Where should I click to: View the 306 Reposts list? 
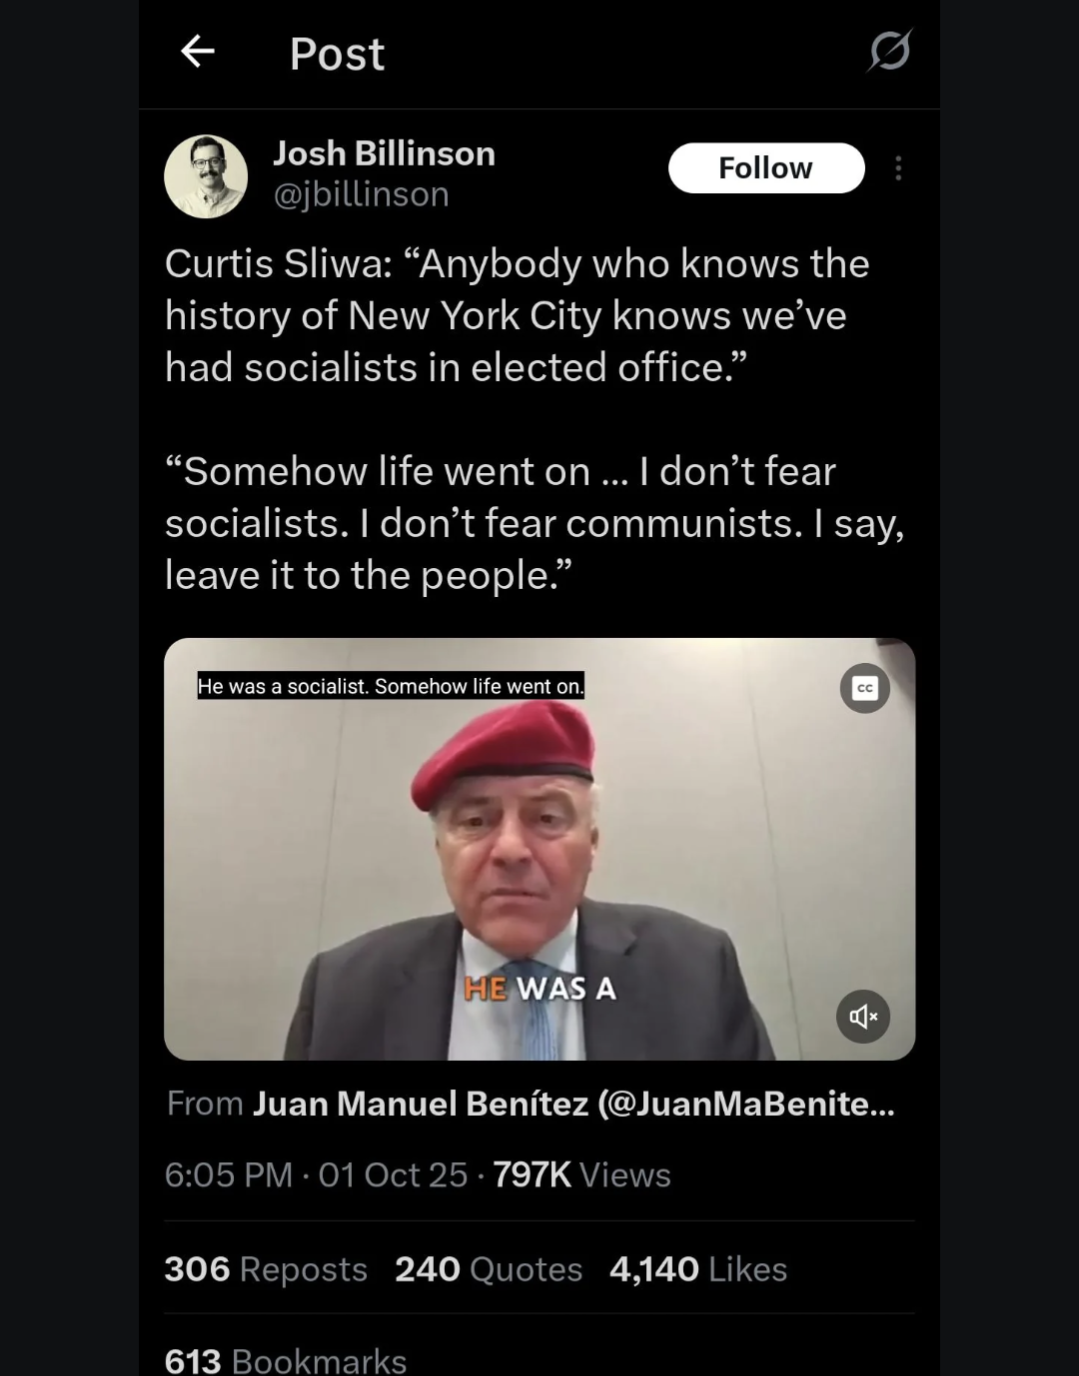point(266,1269)
